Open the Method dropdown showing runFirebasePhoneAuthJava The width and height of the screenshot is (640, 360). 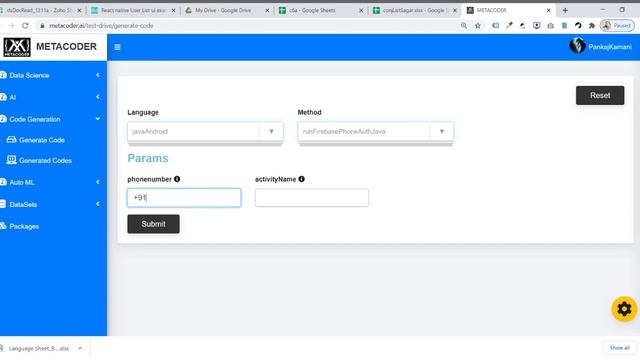[376, 131]
